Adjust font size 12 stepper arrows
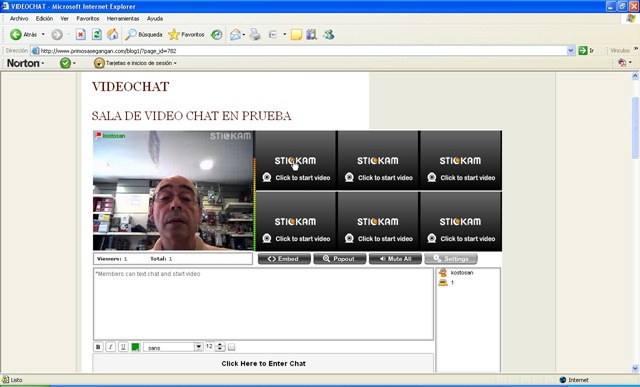 pos(220,347)
